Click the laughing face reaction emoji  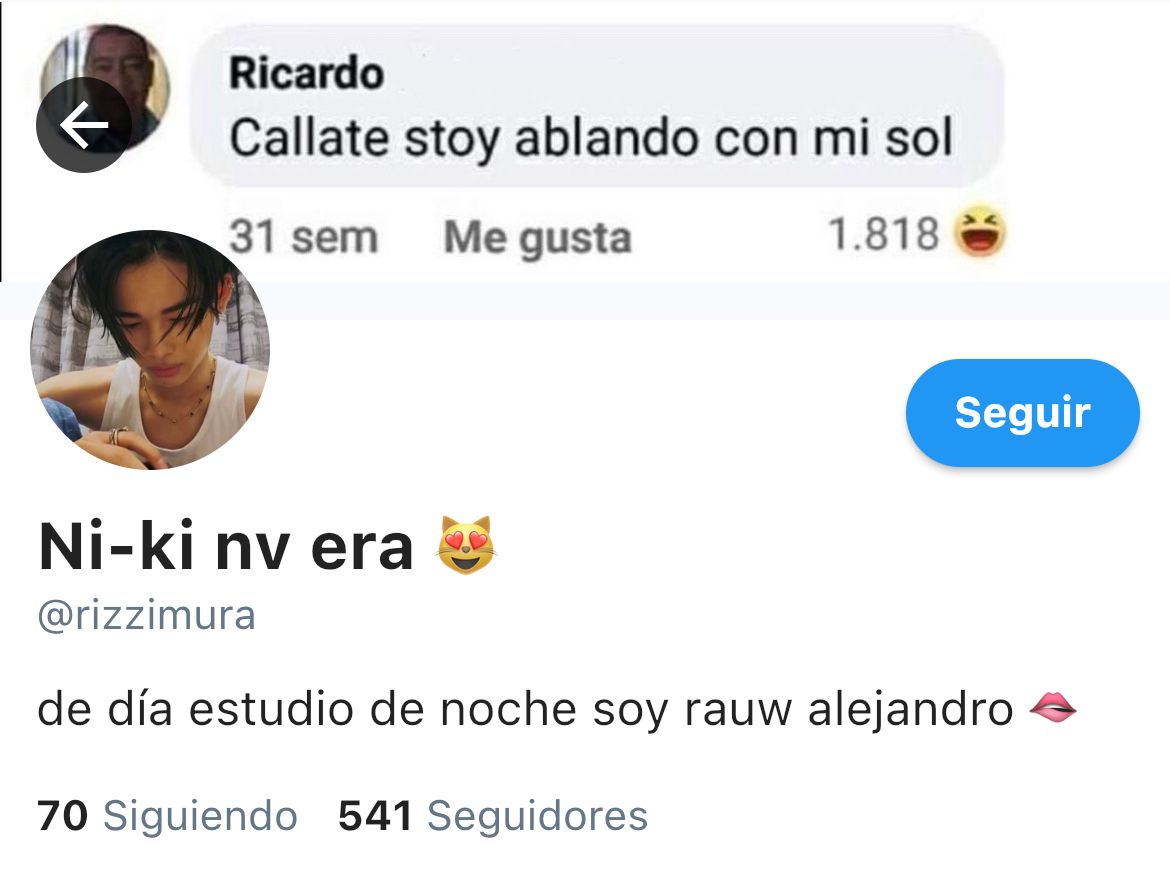980,233
